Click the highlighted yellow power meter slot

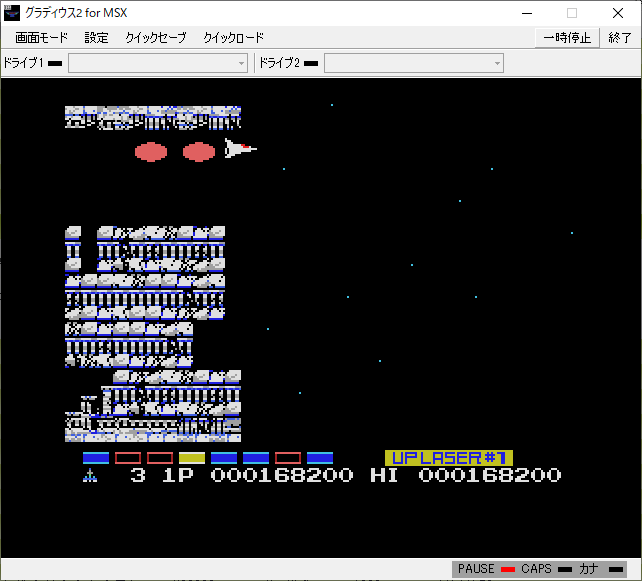192,458
